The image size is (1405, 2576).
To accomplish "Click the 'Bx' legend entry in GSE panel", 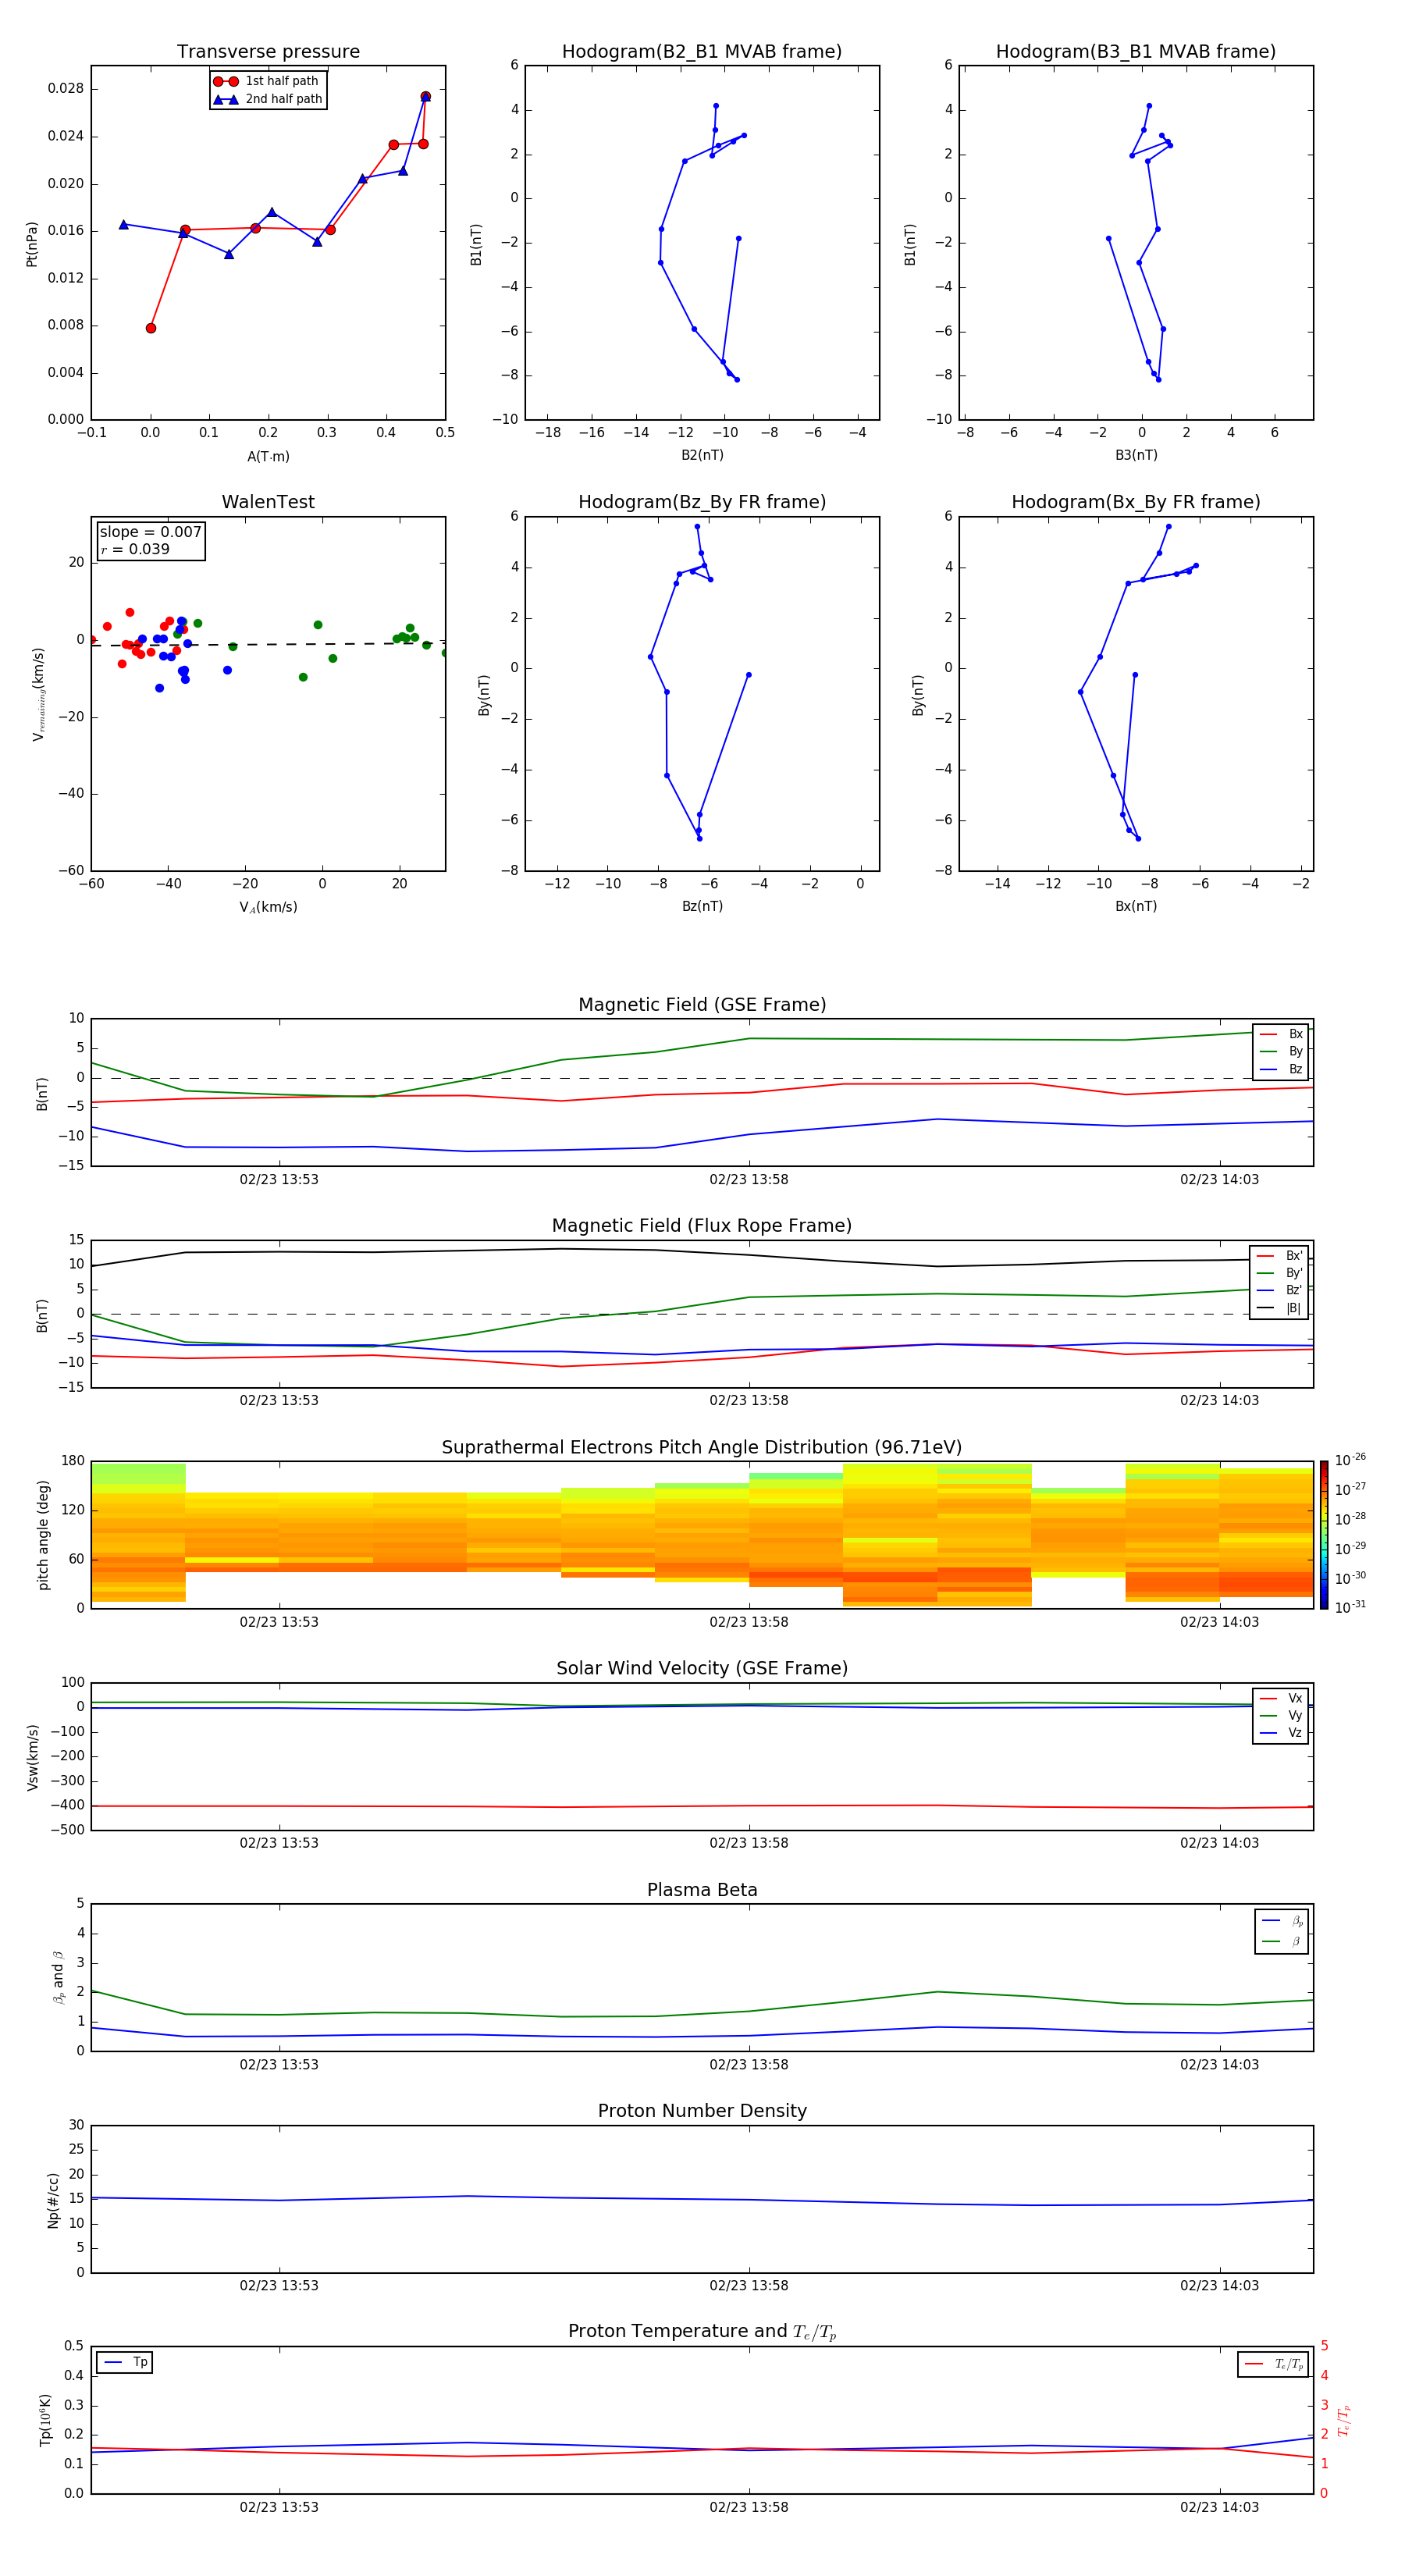I will click(x=1281, y=1034).
